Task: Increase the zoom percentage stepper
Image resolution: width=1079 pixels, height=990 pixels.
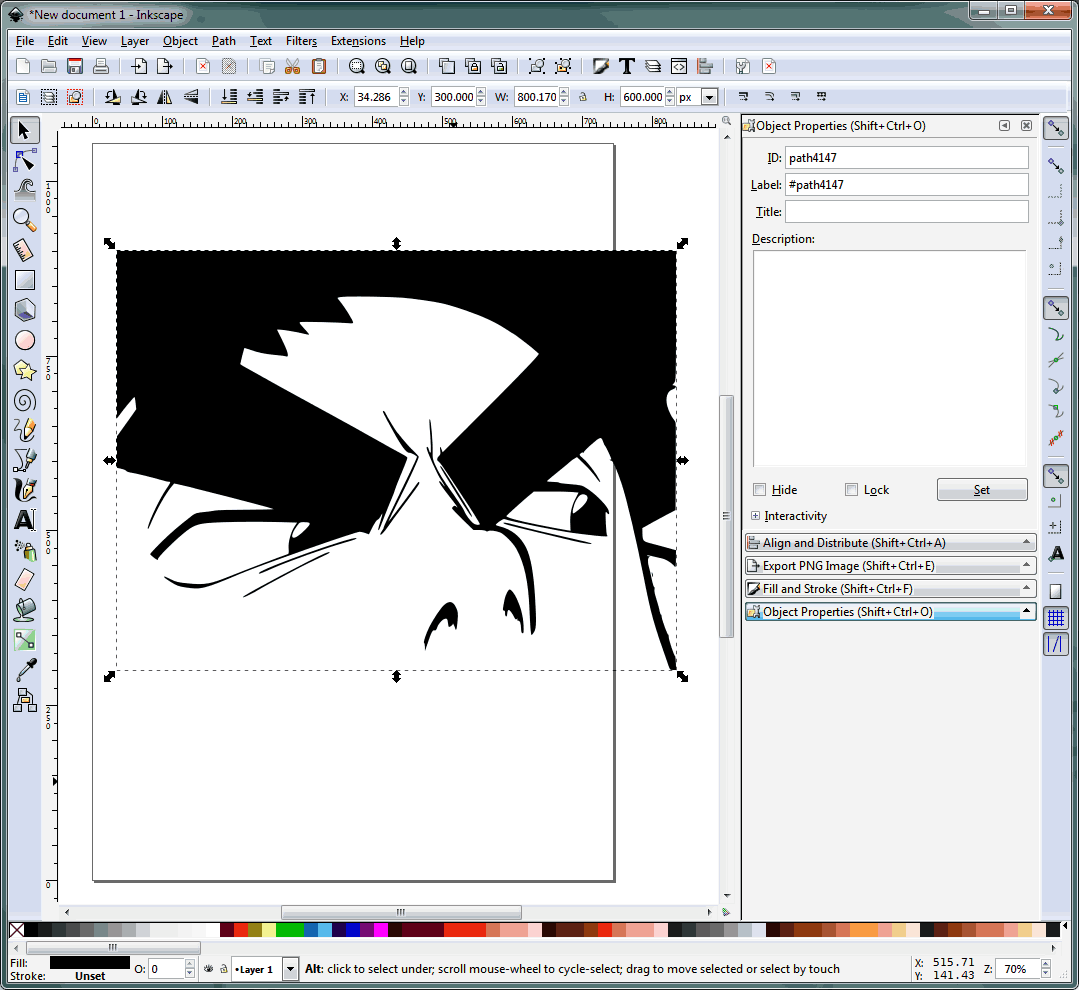Action: click(x=1046, y=965)
